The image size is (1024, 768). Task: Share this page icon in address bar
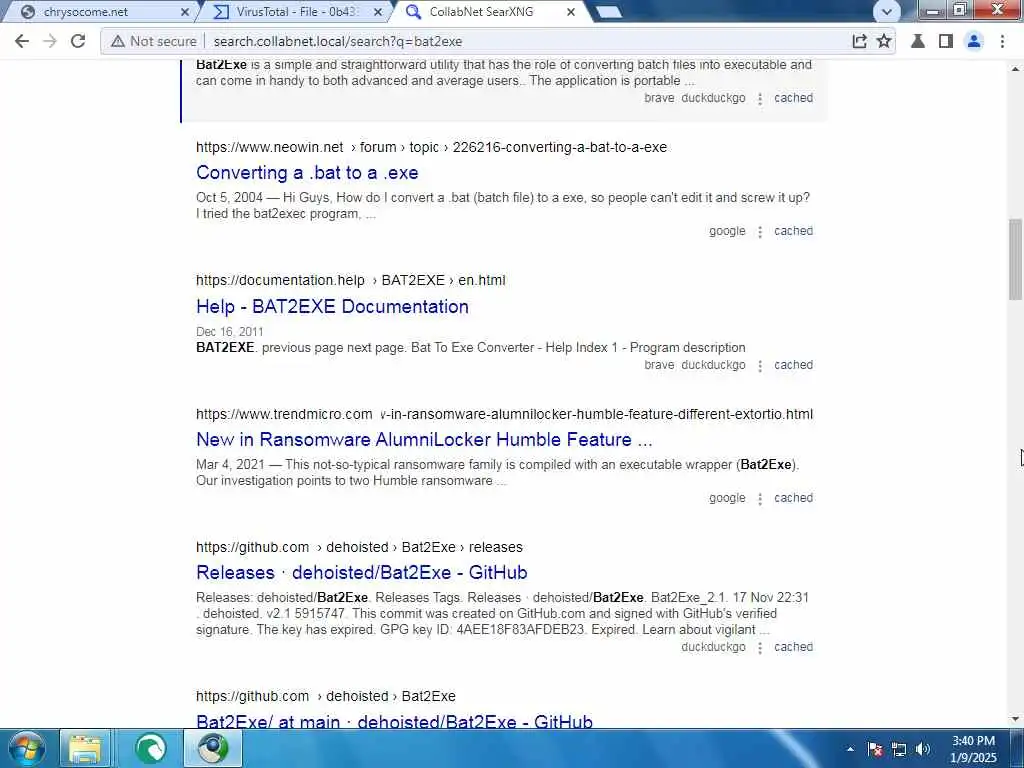point(859,41)
